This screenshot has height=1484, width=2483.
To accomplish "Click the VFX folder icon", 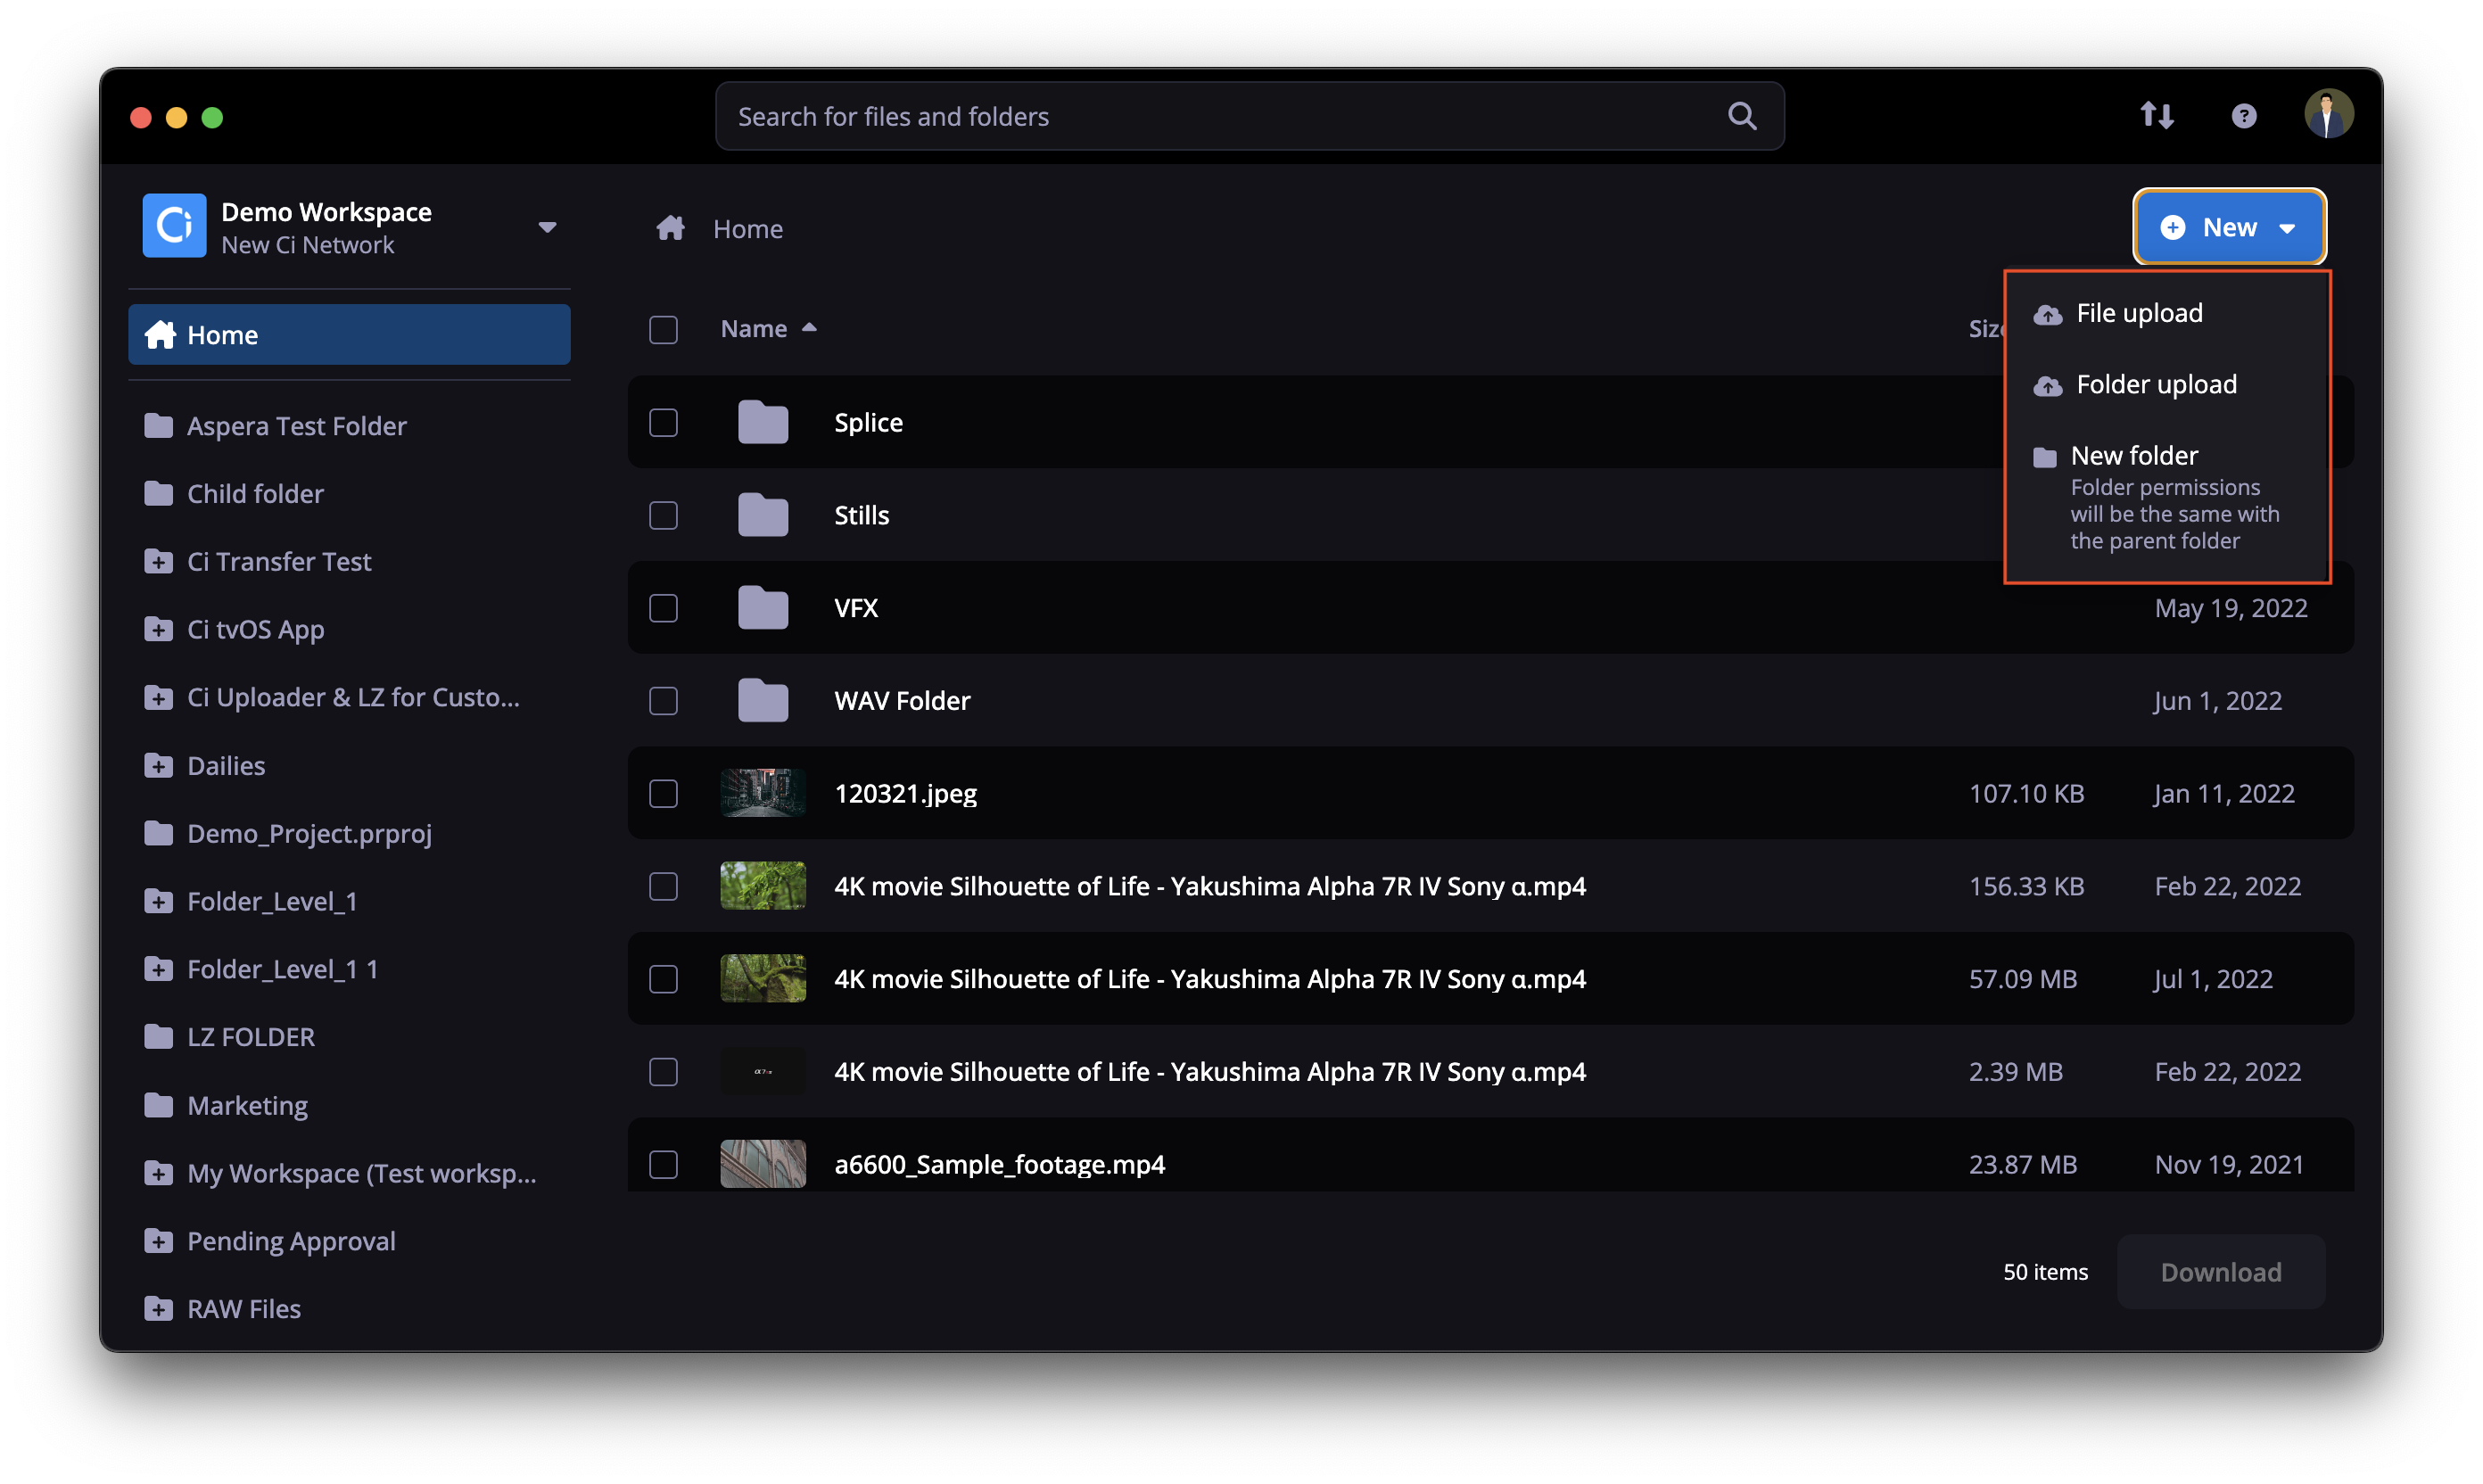I will pyautogui.click(x=763, y=608).
